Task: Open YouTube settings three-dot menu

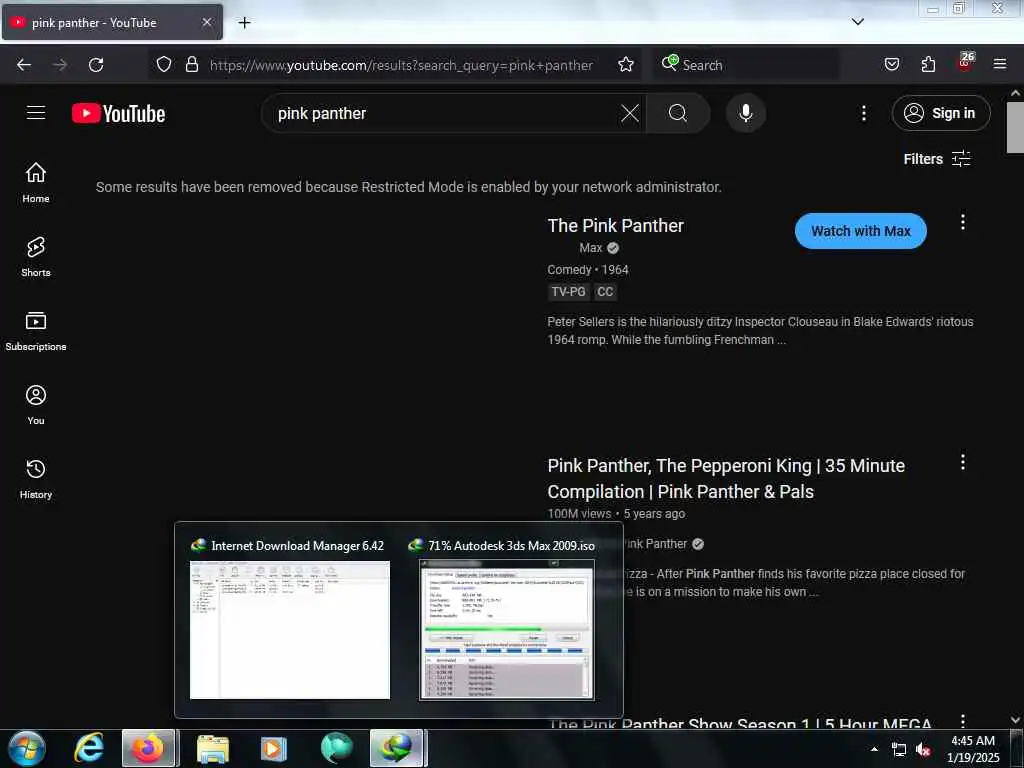Action: (x=863, y=114)
